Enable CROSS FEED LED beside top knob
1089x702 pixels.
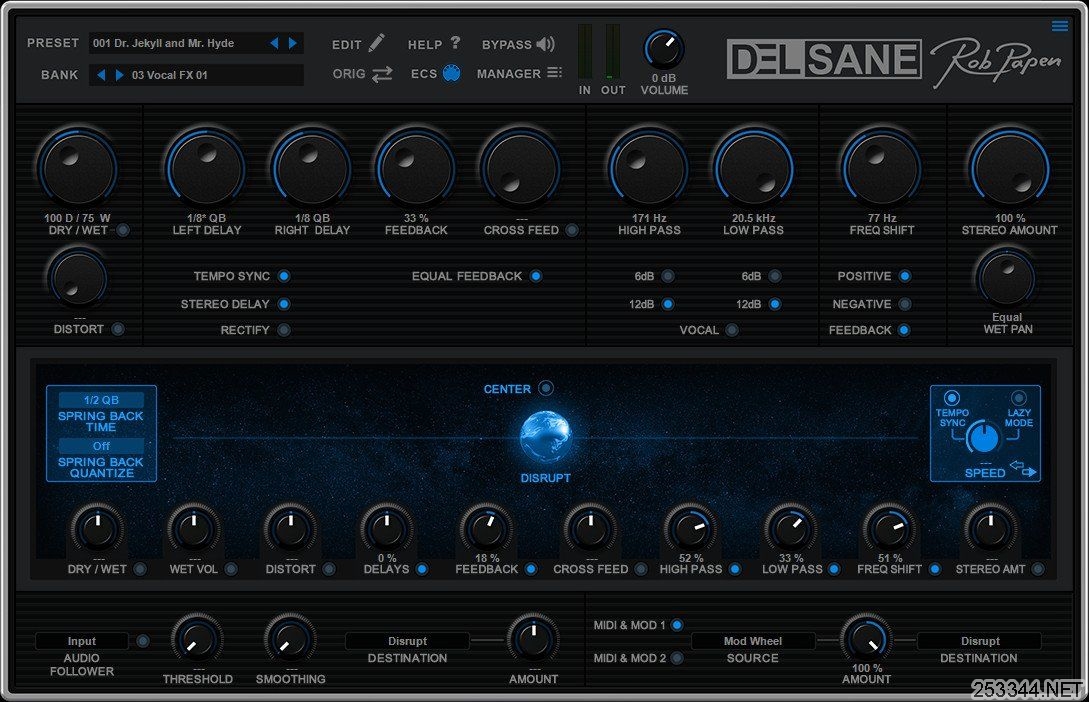[572, 230]
